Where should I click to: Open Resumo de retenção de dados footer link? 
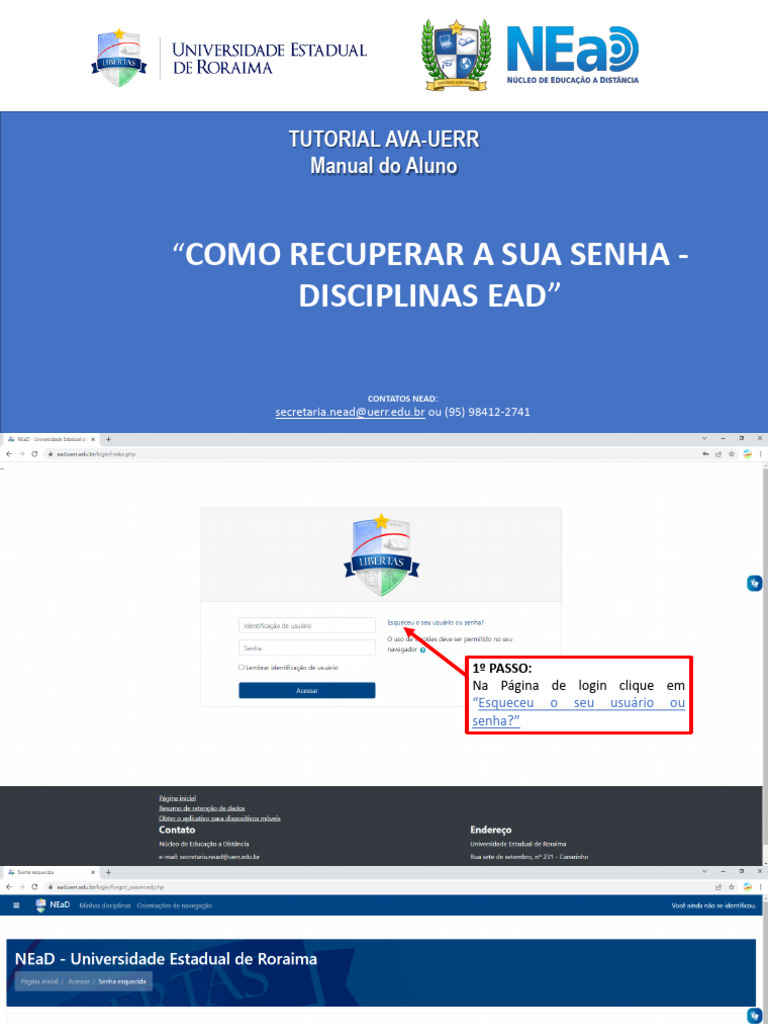pos(202,808)
